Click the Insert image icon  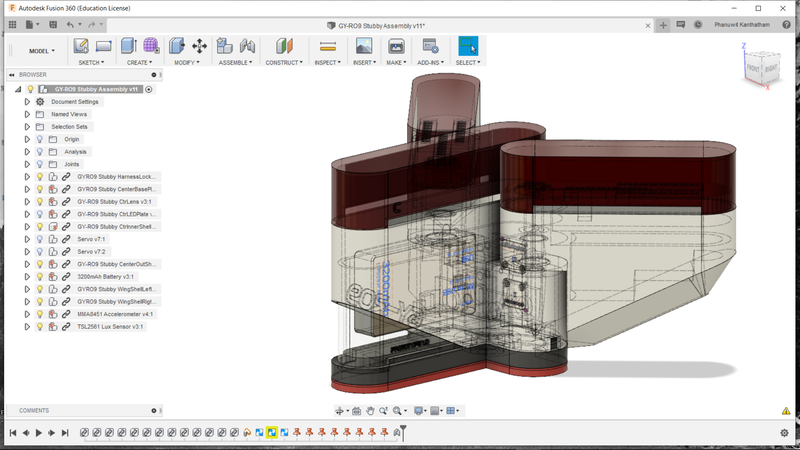point(364,46)
